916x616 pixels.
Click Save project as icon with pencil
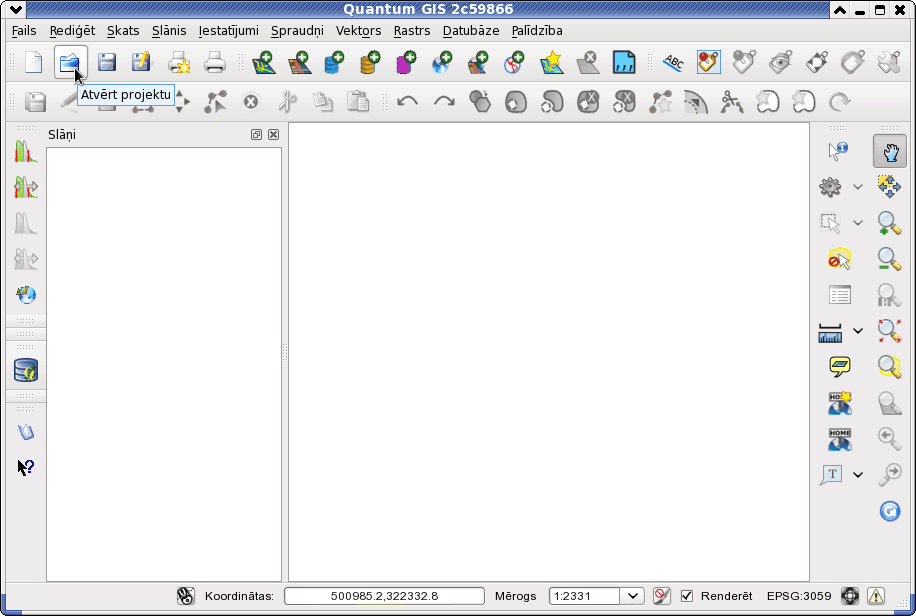(x=141, y=62)
